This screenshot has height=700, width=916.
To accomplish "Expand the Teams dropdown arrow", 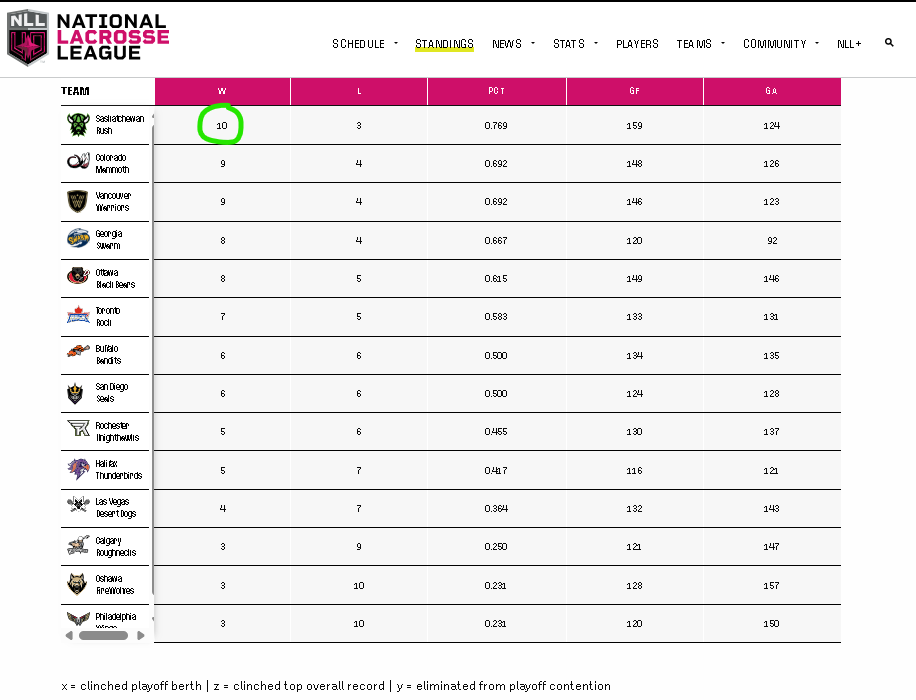I will point(723,43).
